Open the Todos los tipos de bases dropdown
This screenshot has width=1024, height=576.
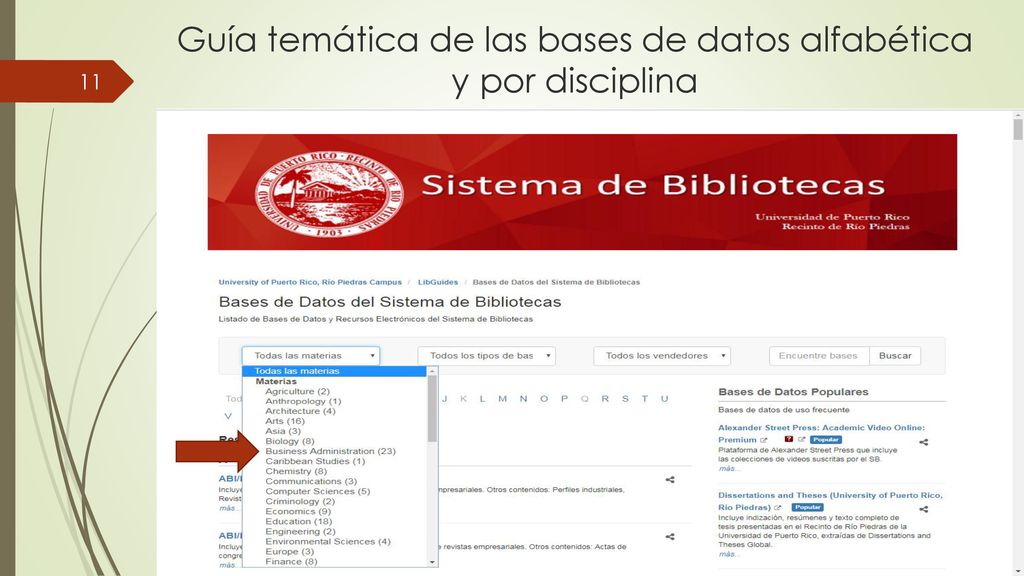pyautogui.click(x=487, y=356)
